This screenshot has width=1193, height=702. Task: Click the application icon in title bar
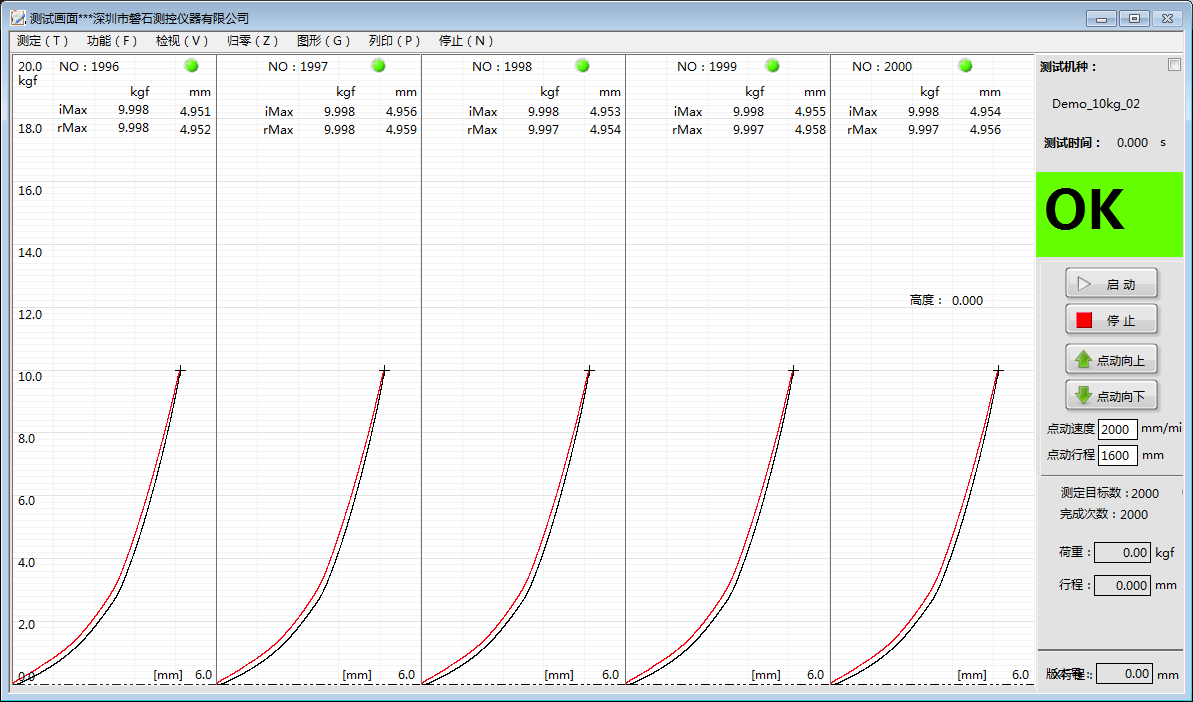pos(18,18)
